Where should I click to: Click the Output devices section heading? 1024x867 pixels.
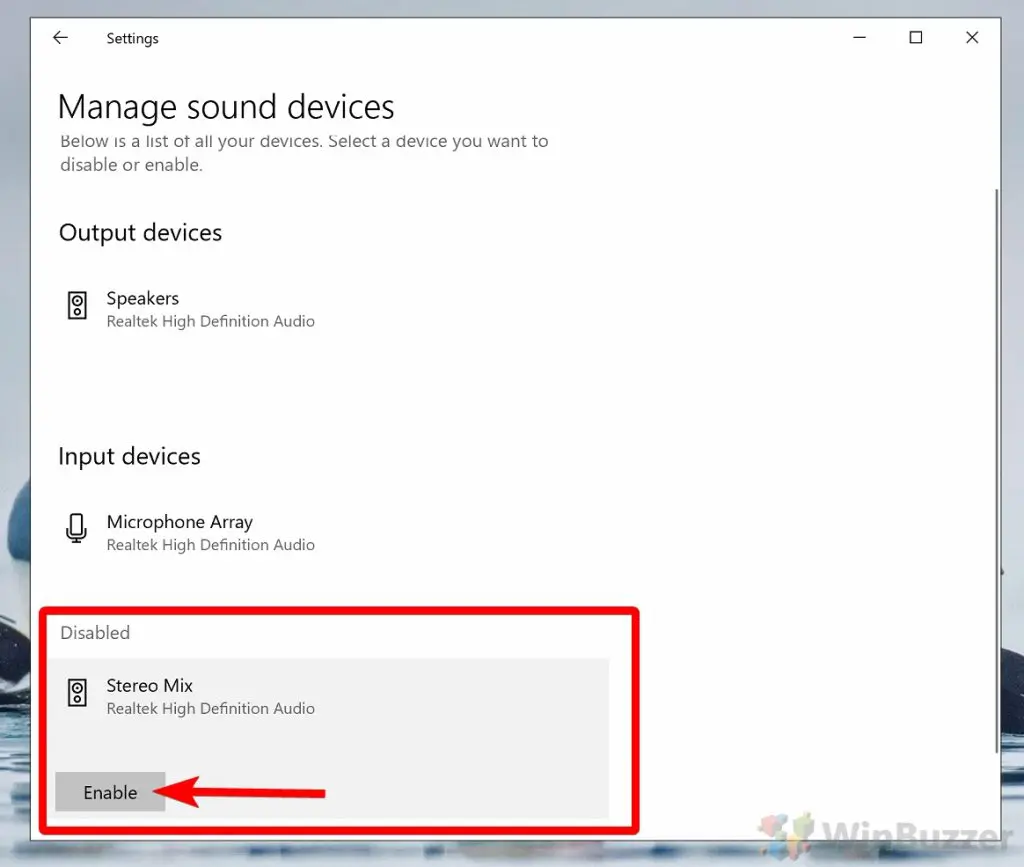[140, 232]
